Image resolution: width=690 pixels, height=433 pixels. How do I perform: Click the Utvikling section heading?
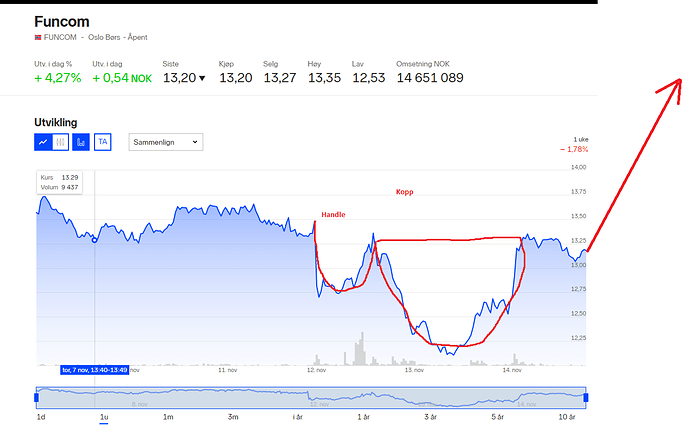pyautogui.click(x=56, y=122)
